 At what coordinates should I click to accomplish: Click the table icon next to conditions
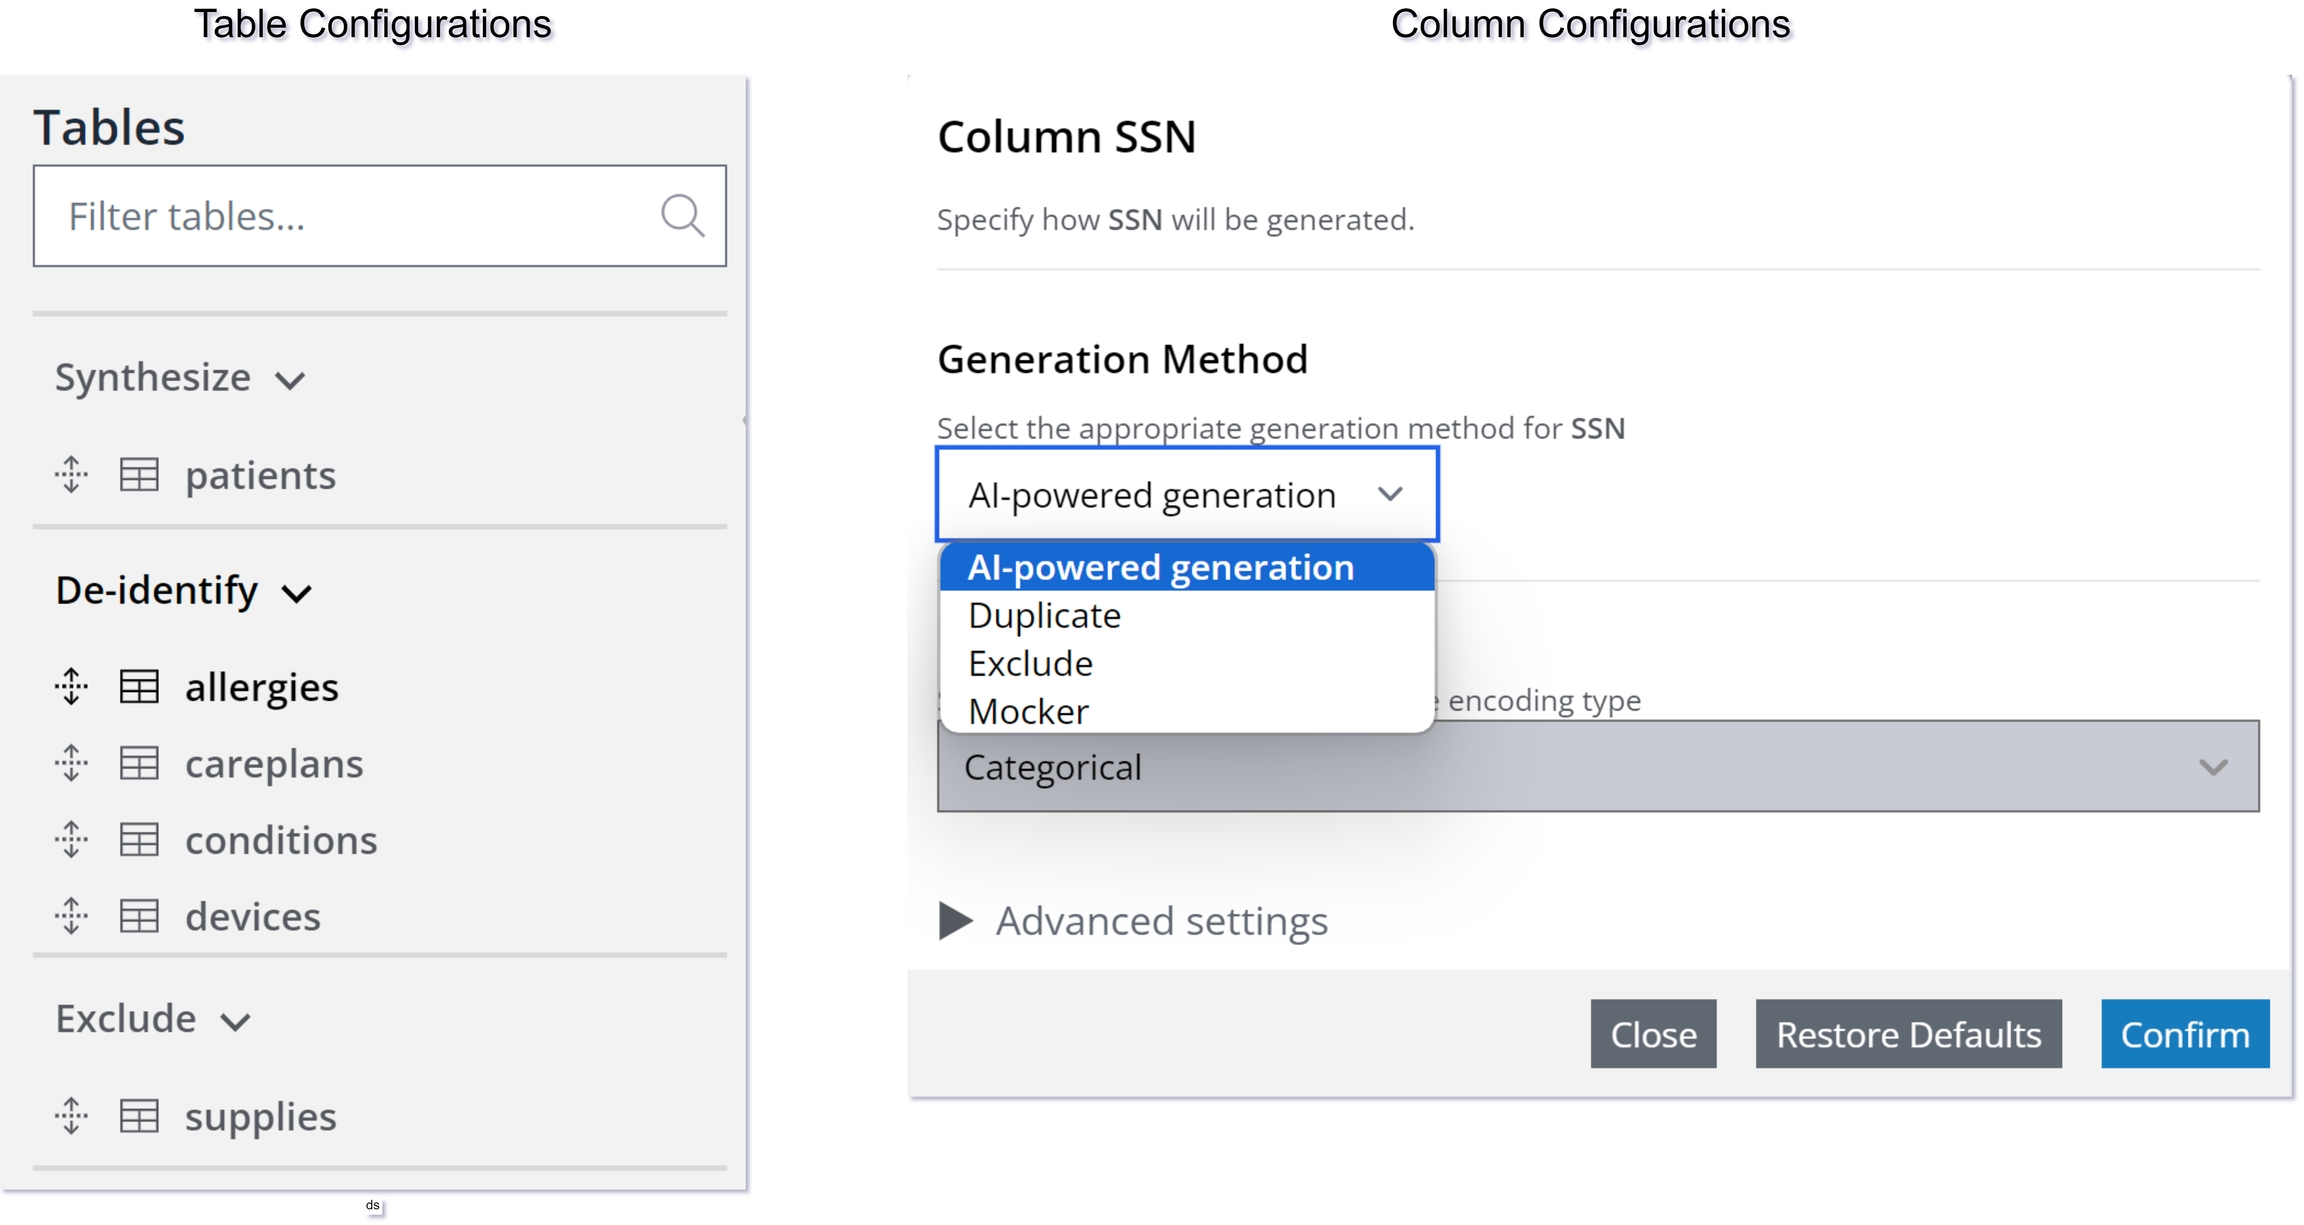pyautogui.click(x=139, y=840)
